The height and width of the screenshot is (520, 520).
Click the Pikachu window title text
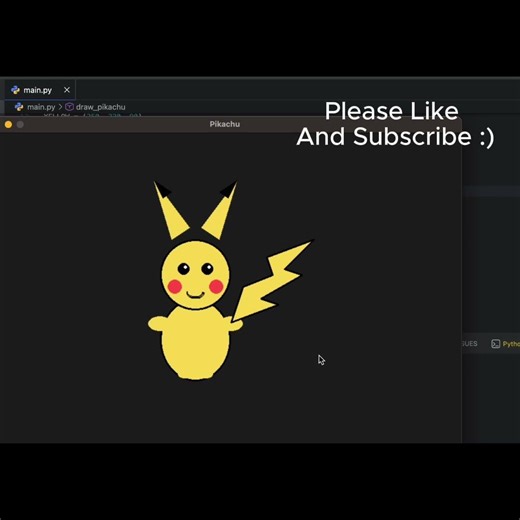coord(225,124)
